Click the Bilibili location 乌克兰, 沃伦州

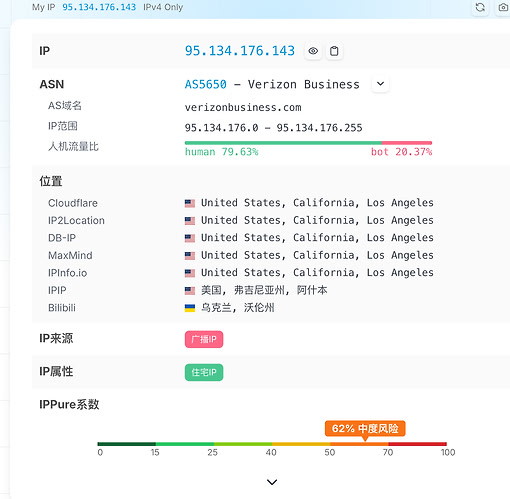[x=237, y=308]
